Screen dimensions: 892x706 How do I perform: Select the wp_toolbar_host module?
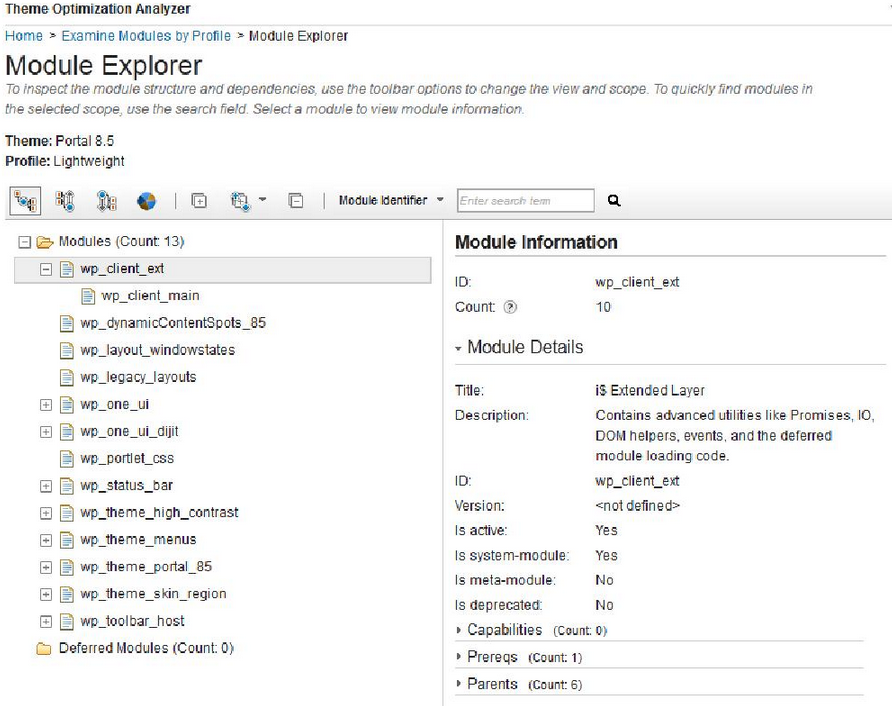click(x=133, y=621)
